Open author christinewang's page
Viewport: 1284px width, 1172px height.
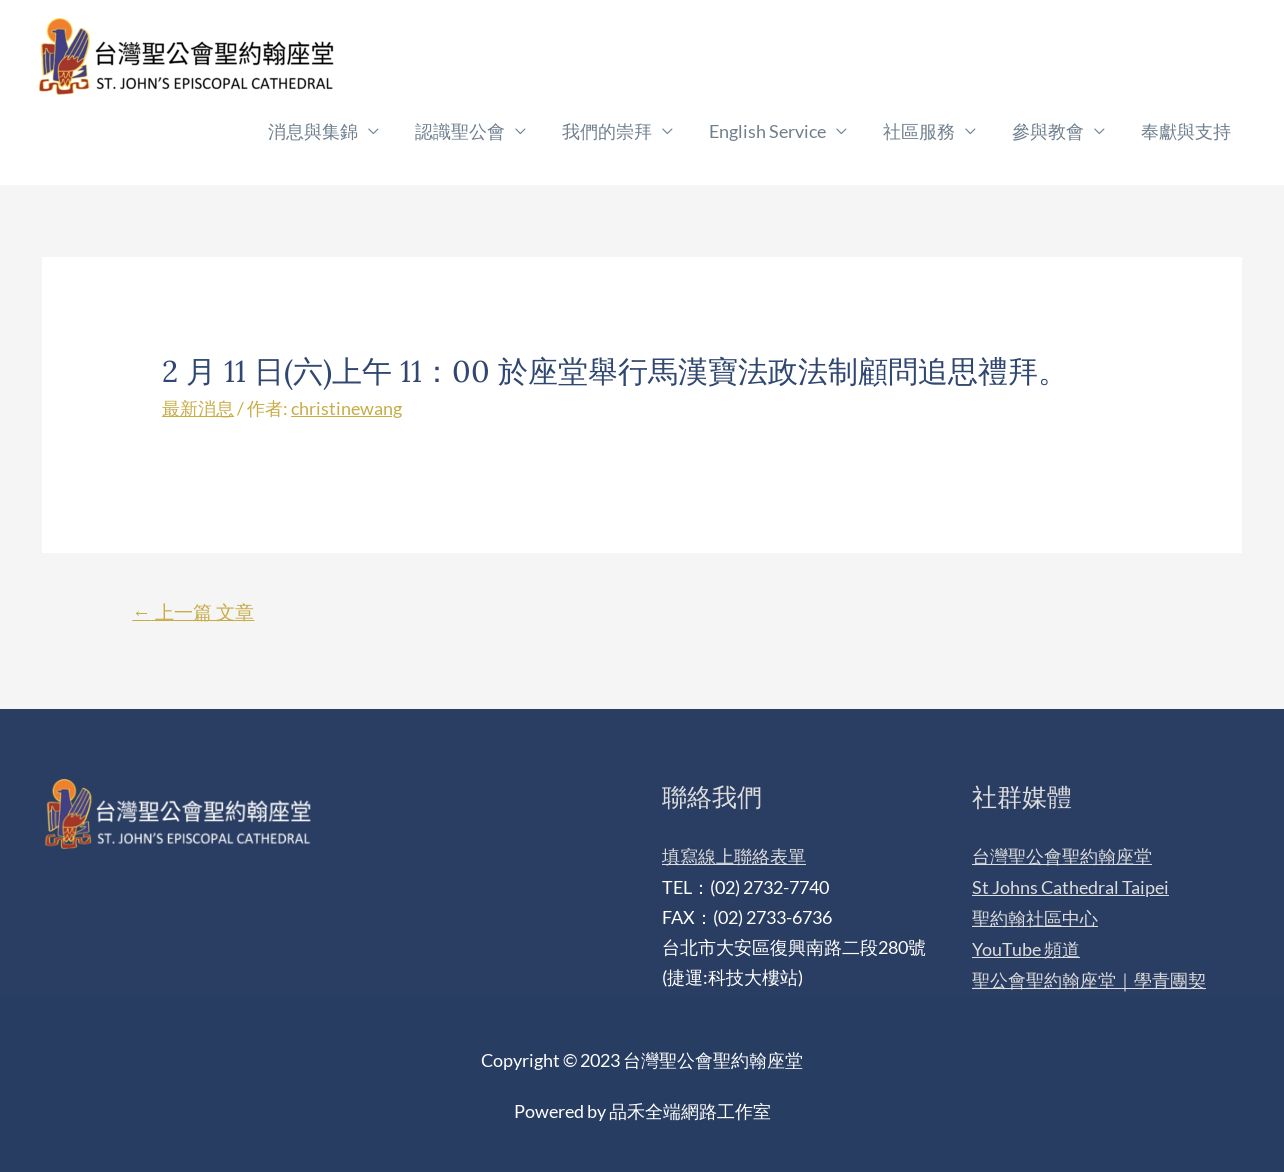tap(346, 408)
